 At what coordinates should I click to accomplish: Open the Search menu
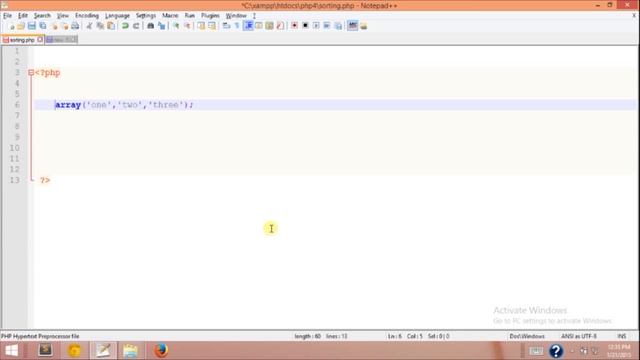[42, 16]
